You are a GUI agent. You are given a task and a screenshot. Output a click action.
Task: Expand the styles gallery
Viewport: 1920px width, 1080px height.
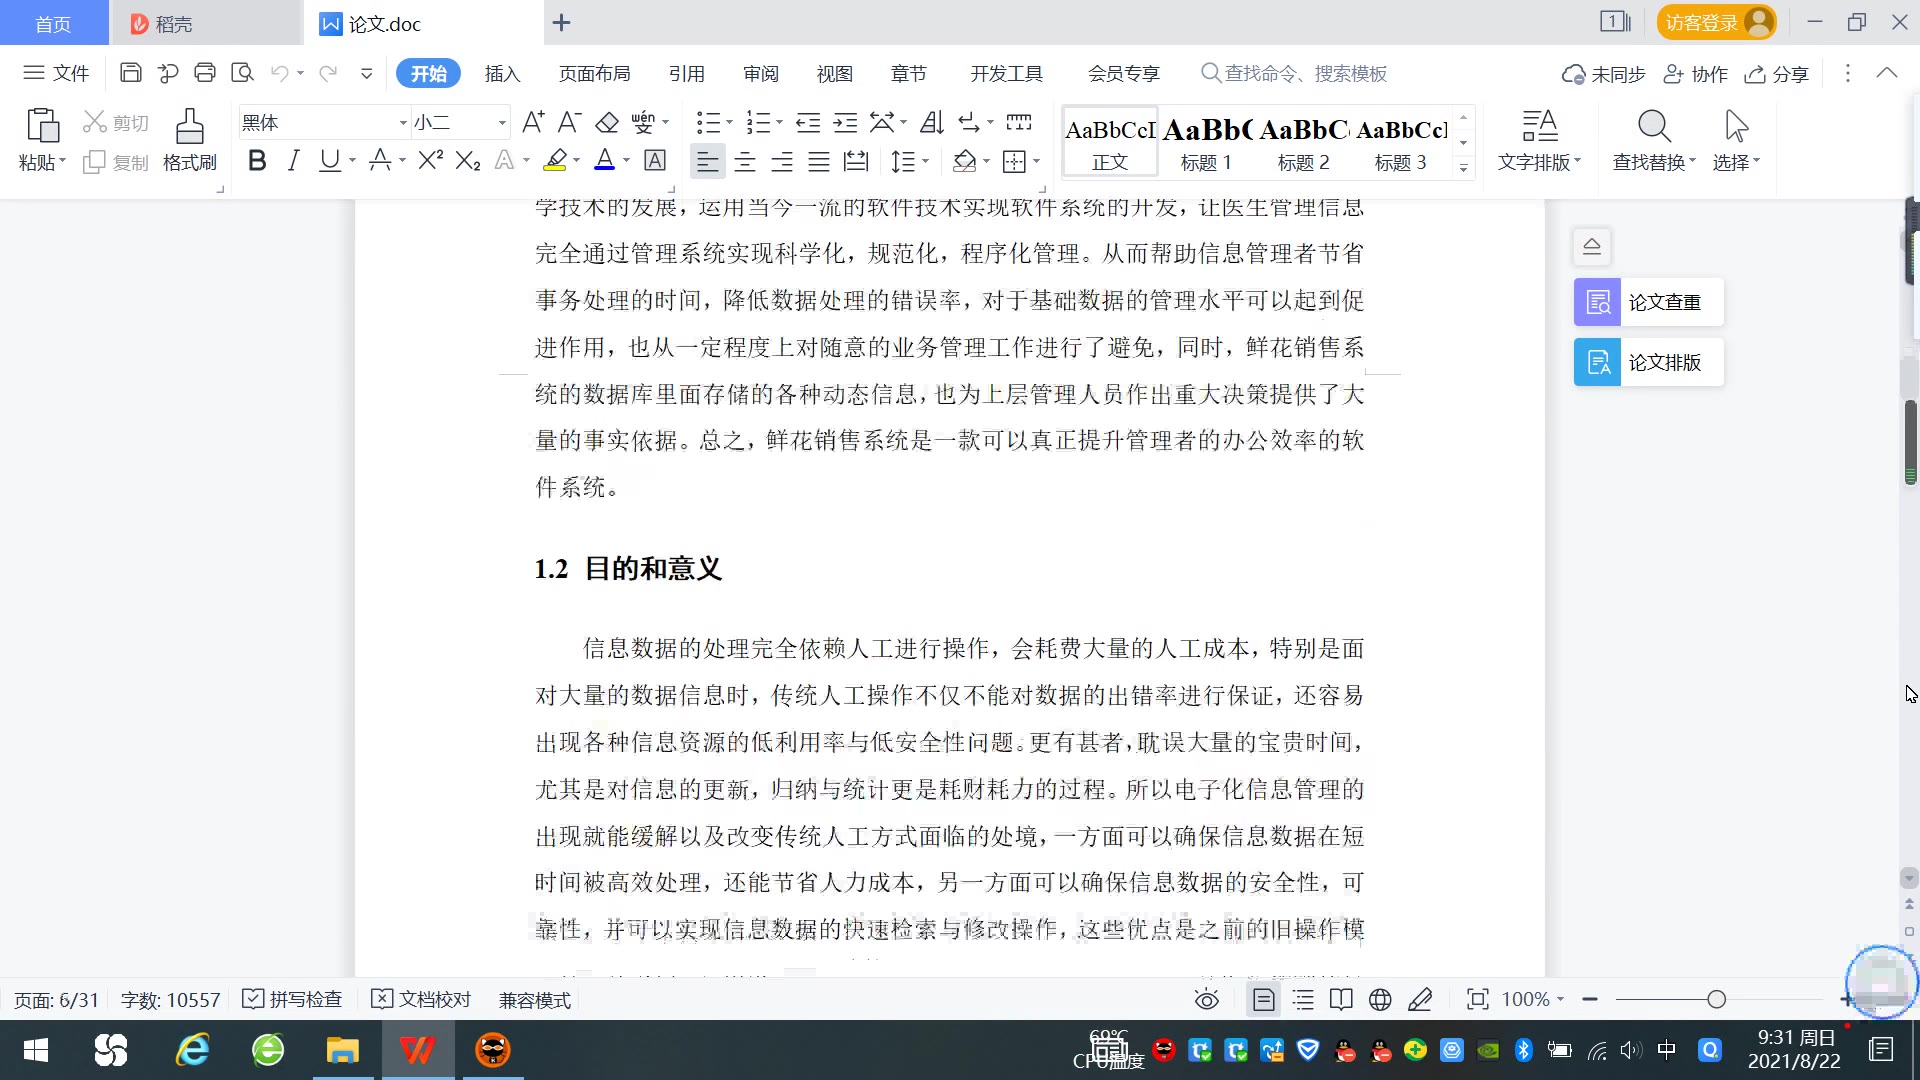(x=1463, y=168)
